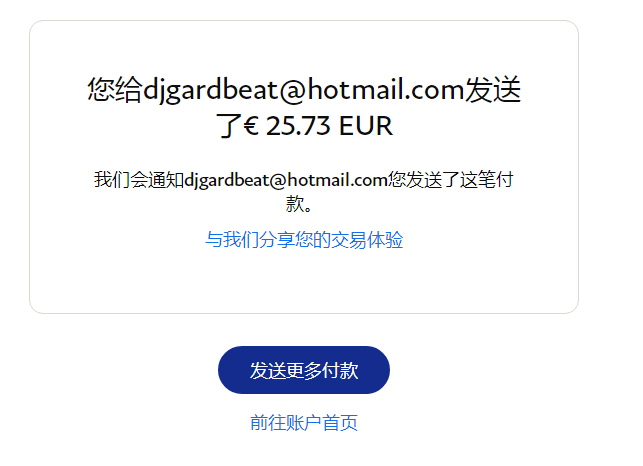Select the djgardbeat@hotmail.com email in the large heading
This screenshot has width=643, height=466.
point(303,90)
